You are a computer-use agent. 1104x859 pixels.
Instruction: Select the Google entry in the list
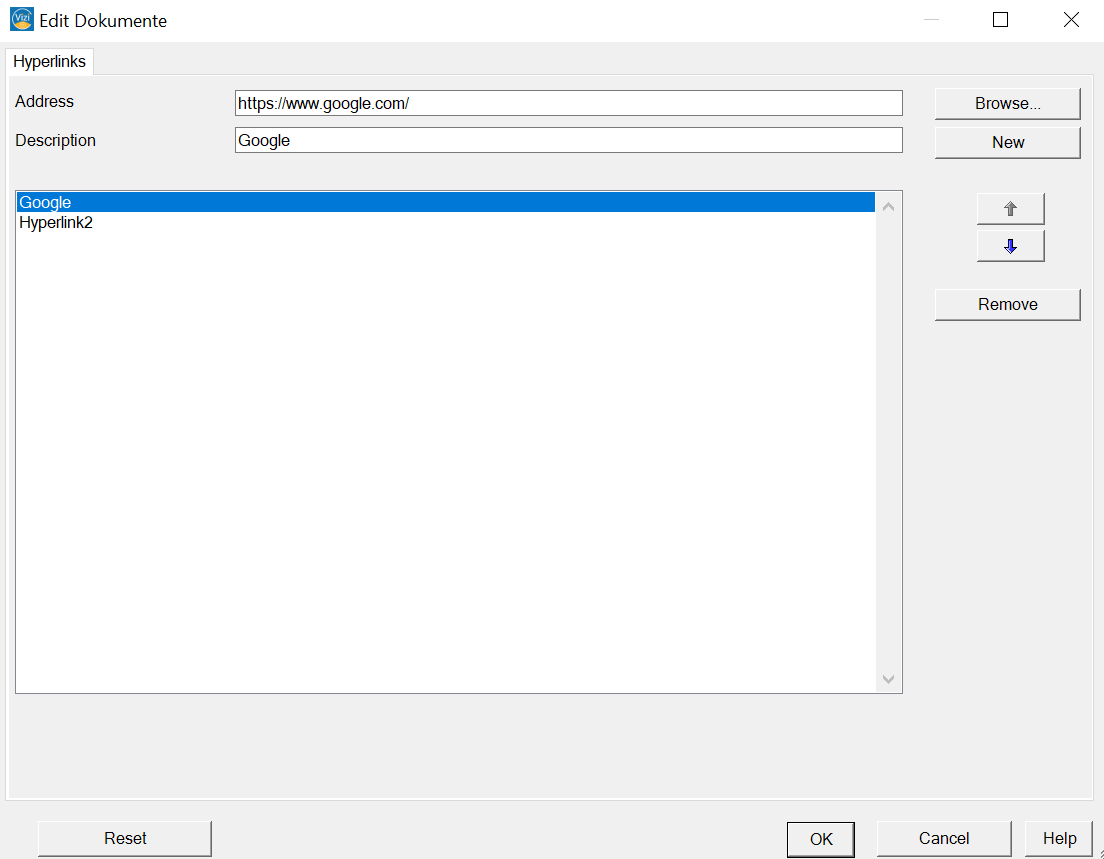pos(446,202)
